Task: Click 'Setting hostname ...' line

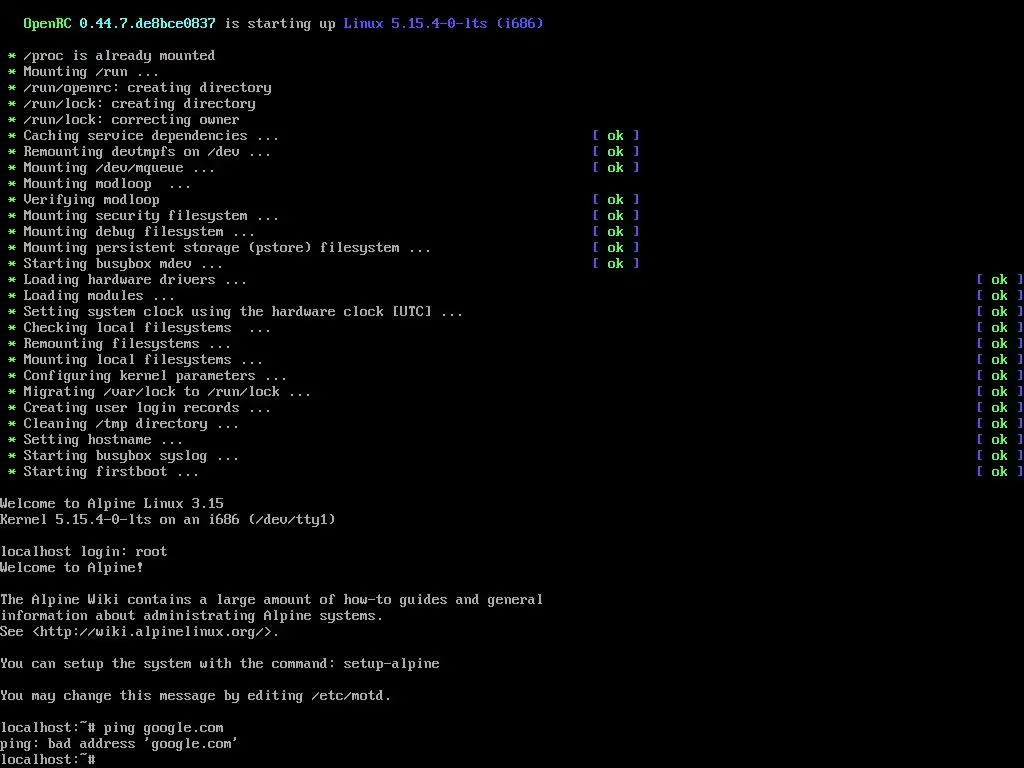Action: (103, 440)
